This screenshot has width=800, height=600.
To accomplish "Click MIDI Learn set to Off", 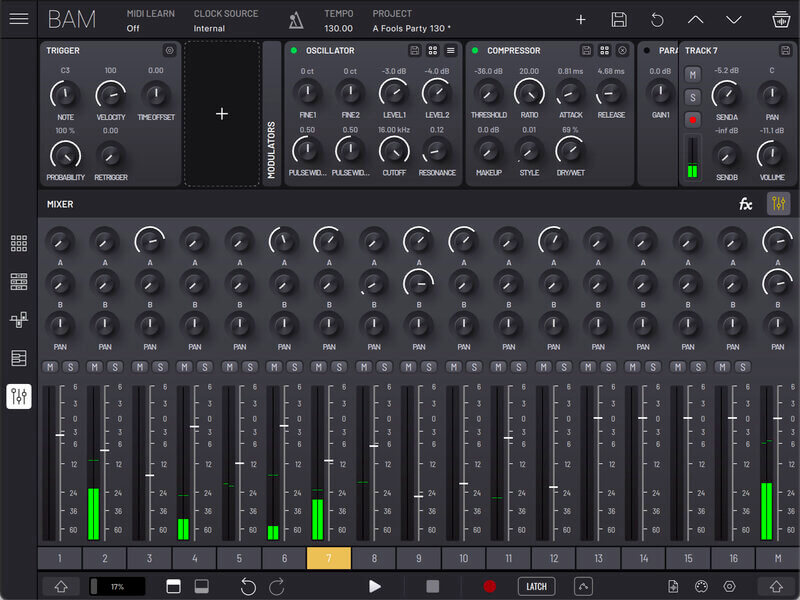I will pyautogui.click(x=150, y=22).
